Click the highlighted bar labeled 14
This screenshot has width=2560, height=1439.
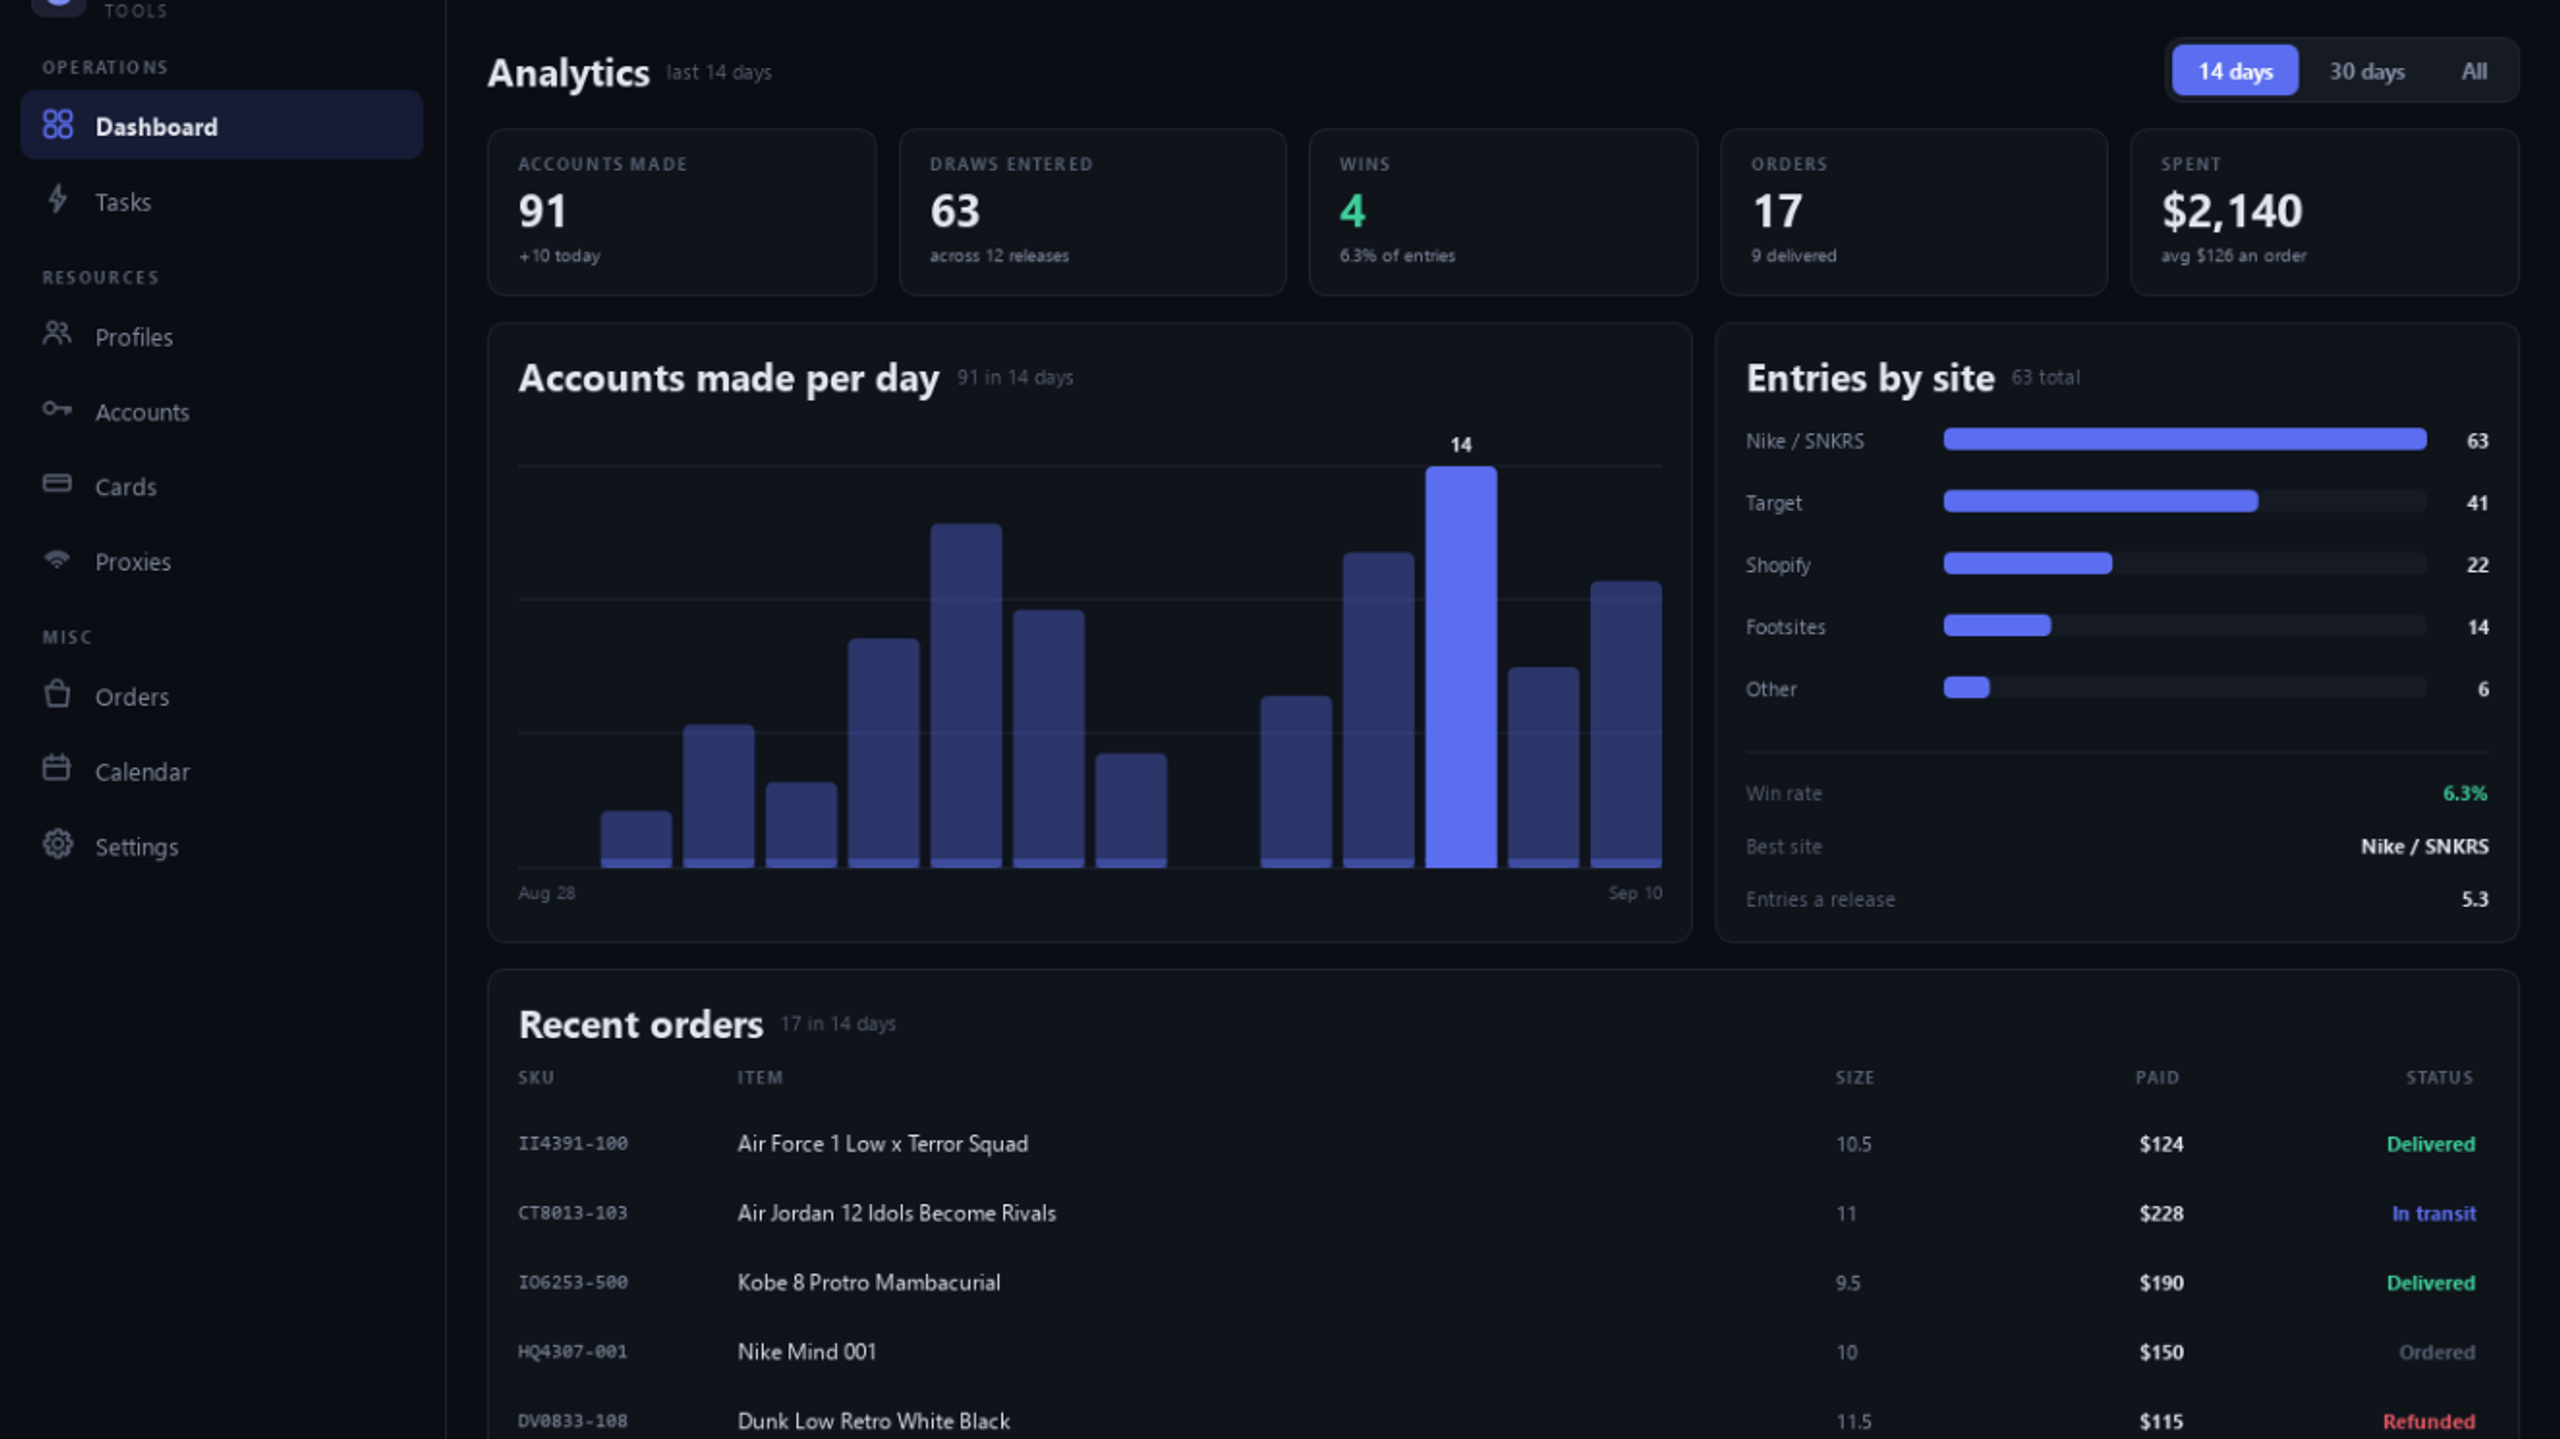1461,667
